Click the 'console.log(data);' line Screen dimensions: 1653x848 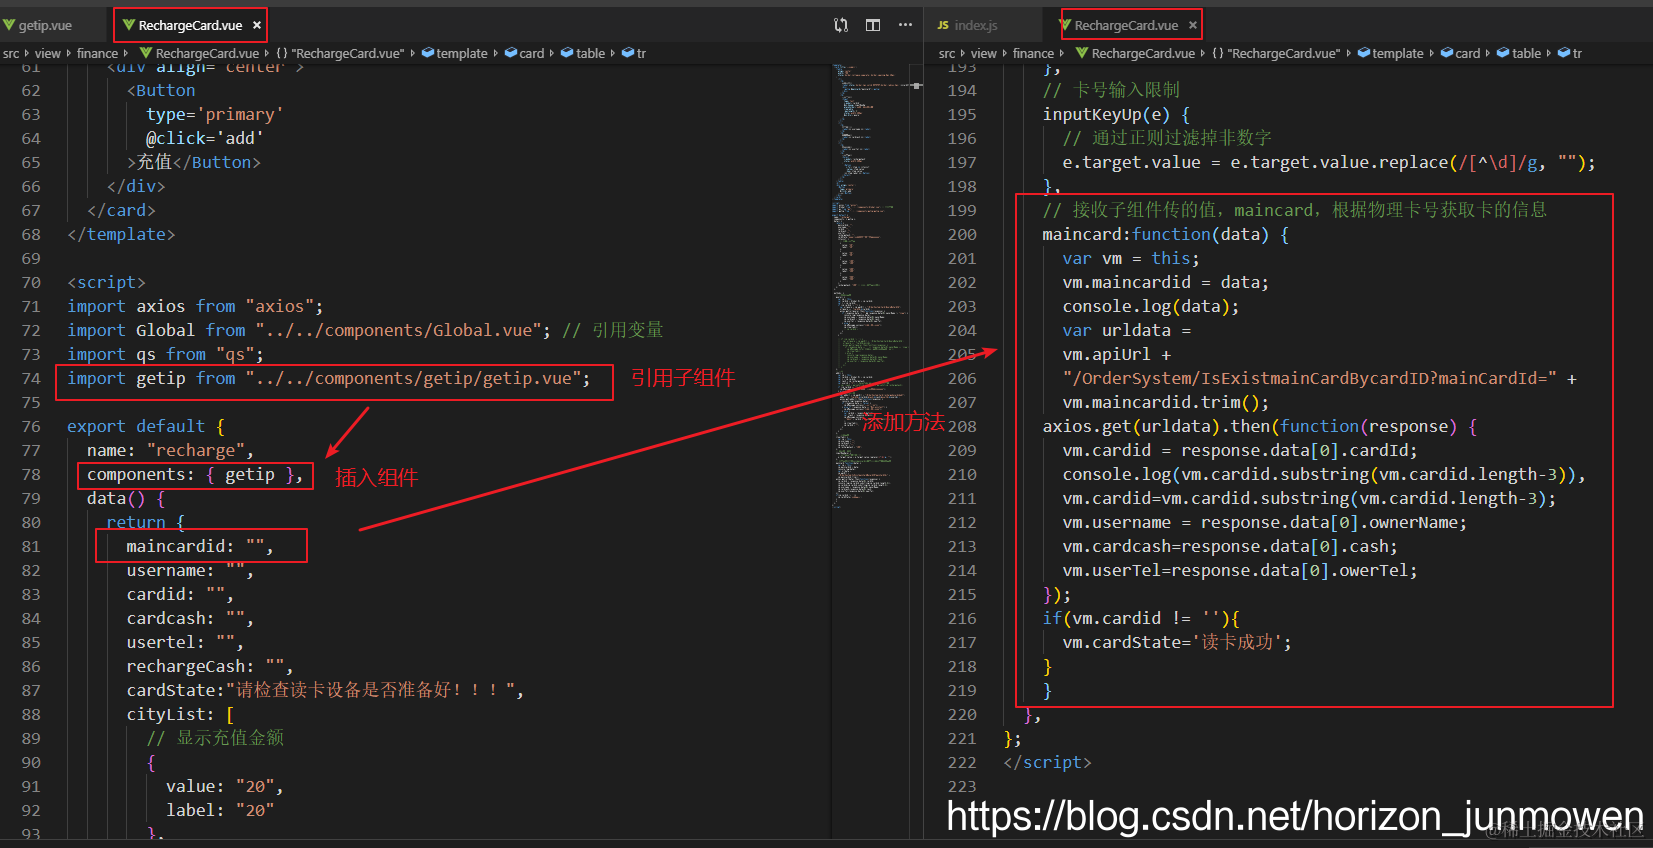click(x=1150, y=306)
